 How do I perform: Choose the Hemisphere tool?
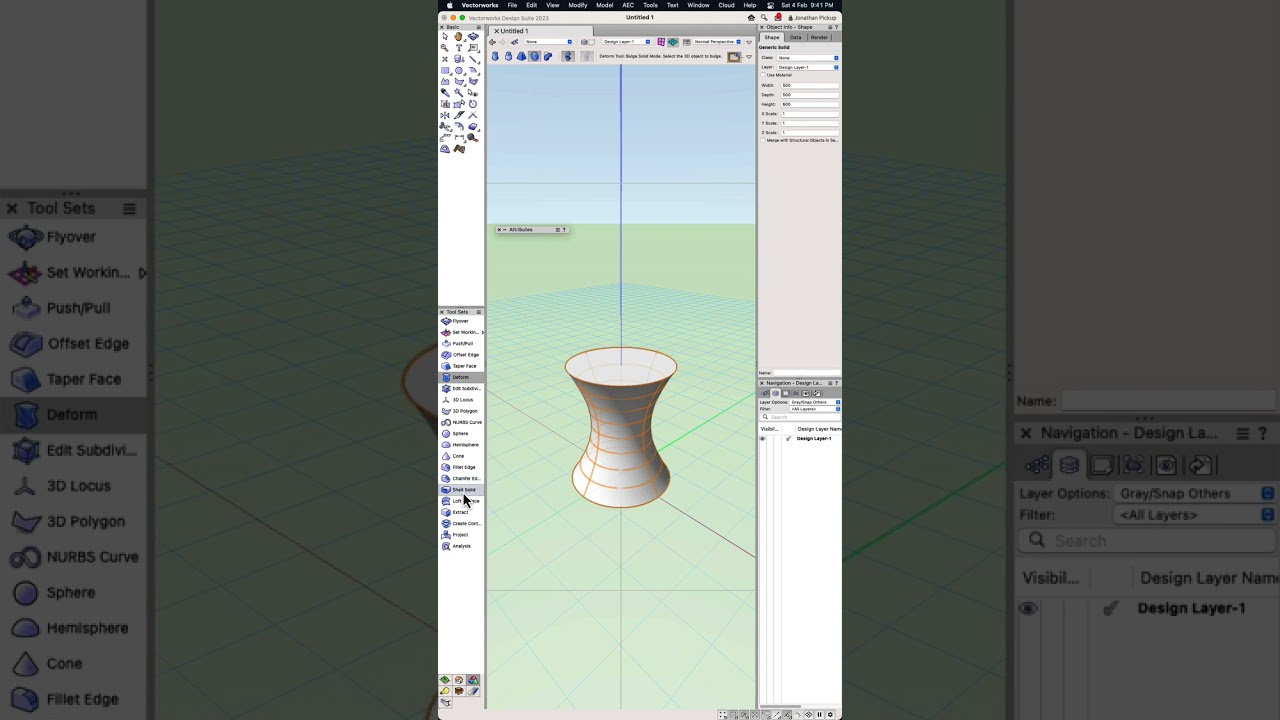tap(461, 444)
